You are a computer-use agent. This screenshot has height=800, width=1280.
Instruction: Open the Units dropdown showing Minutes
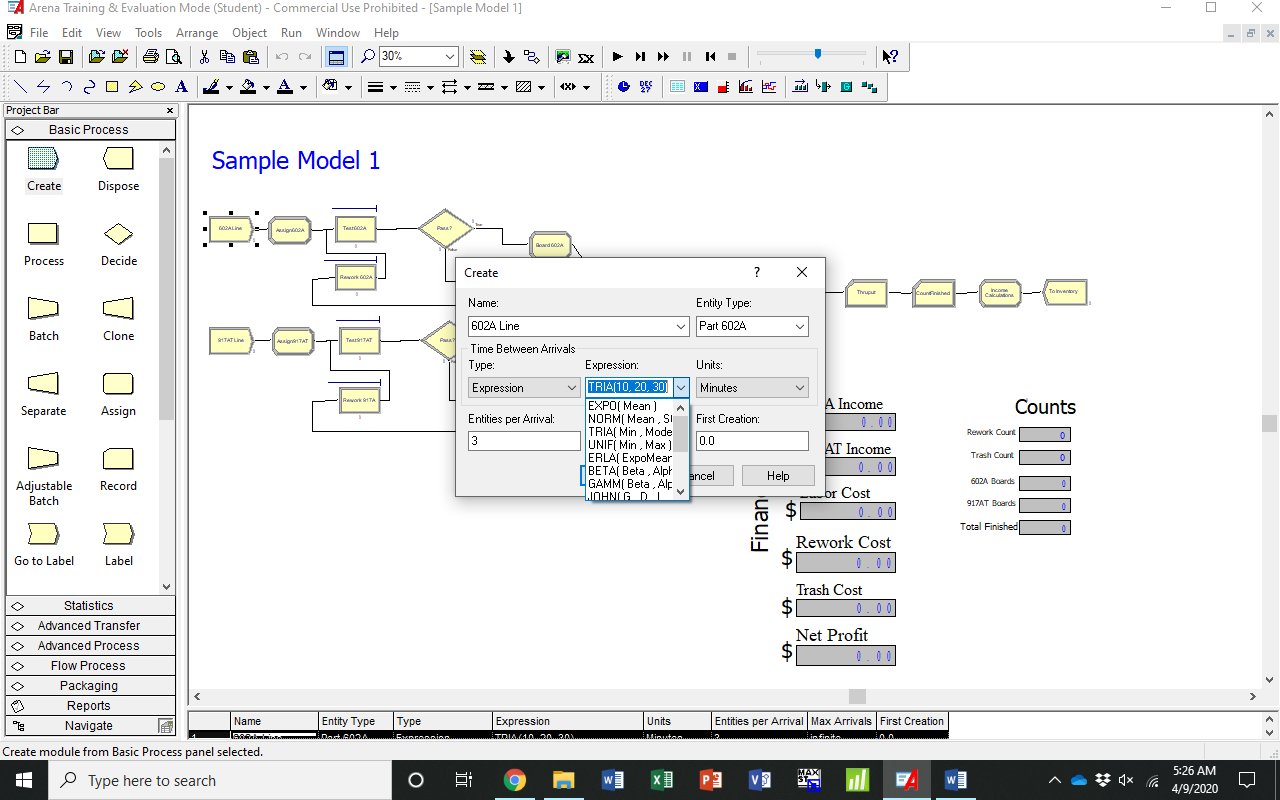tap(800, 388)
